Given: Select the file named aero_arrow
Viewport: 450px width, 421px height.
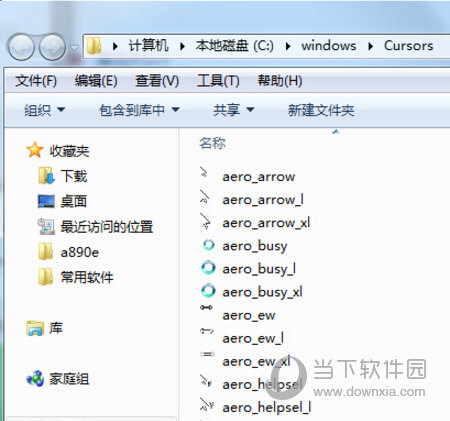Looking at the screenshot, I should [x=259, y=177].
